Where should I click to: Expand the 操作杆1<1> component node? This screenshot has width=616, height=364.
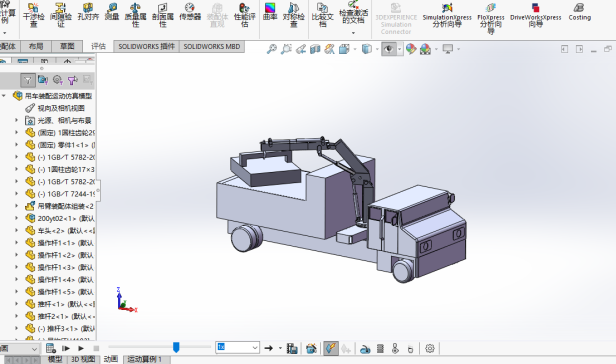point(16,243)
